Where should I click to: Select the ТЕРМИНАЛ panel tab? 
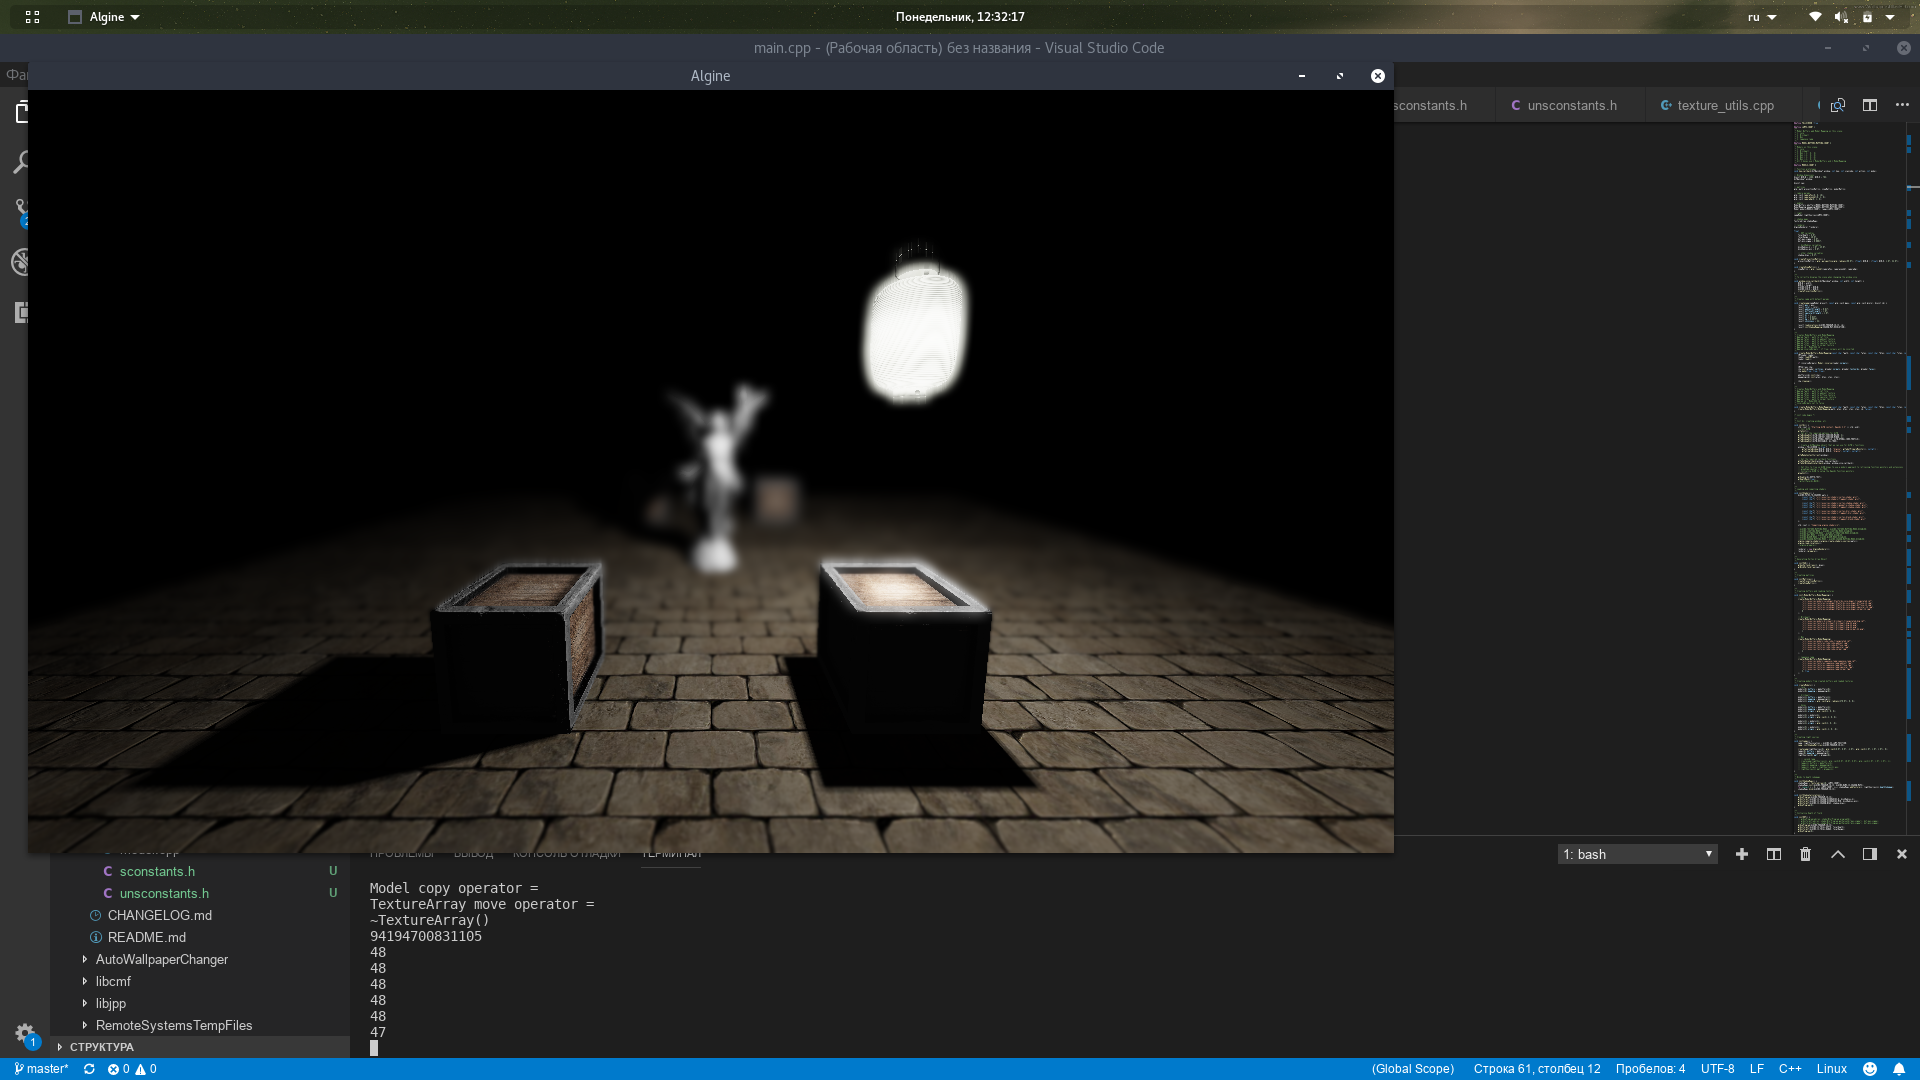(671, 854)
